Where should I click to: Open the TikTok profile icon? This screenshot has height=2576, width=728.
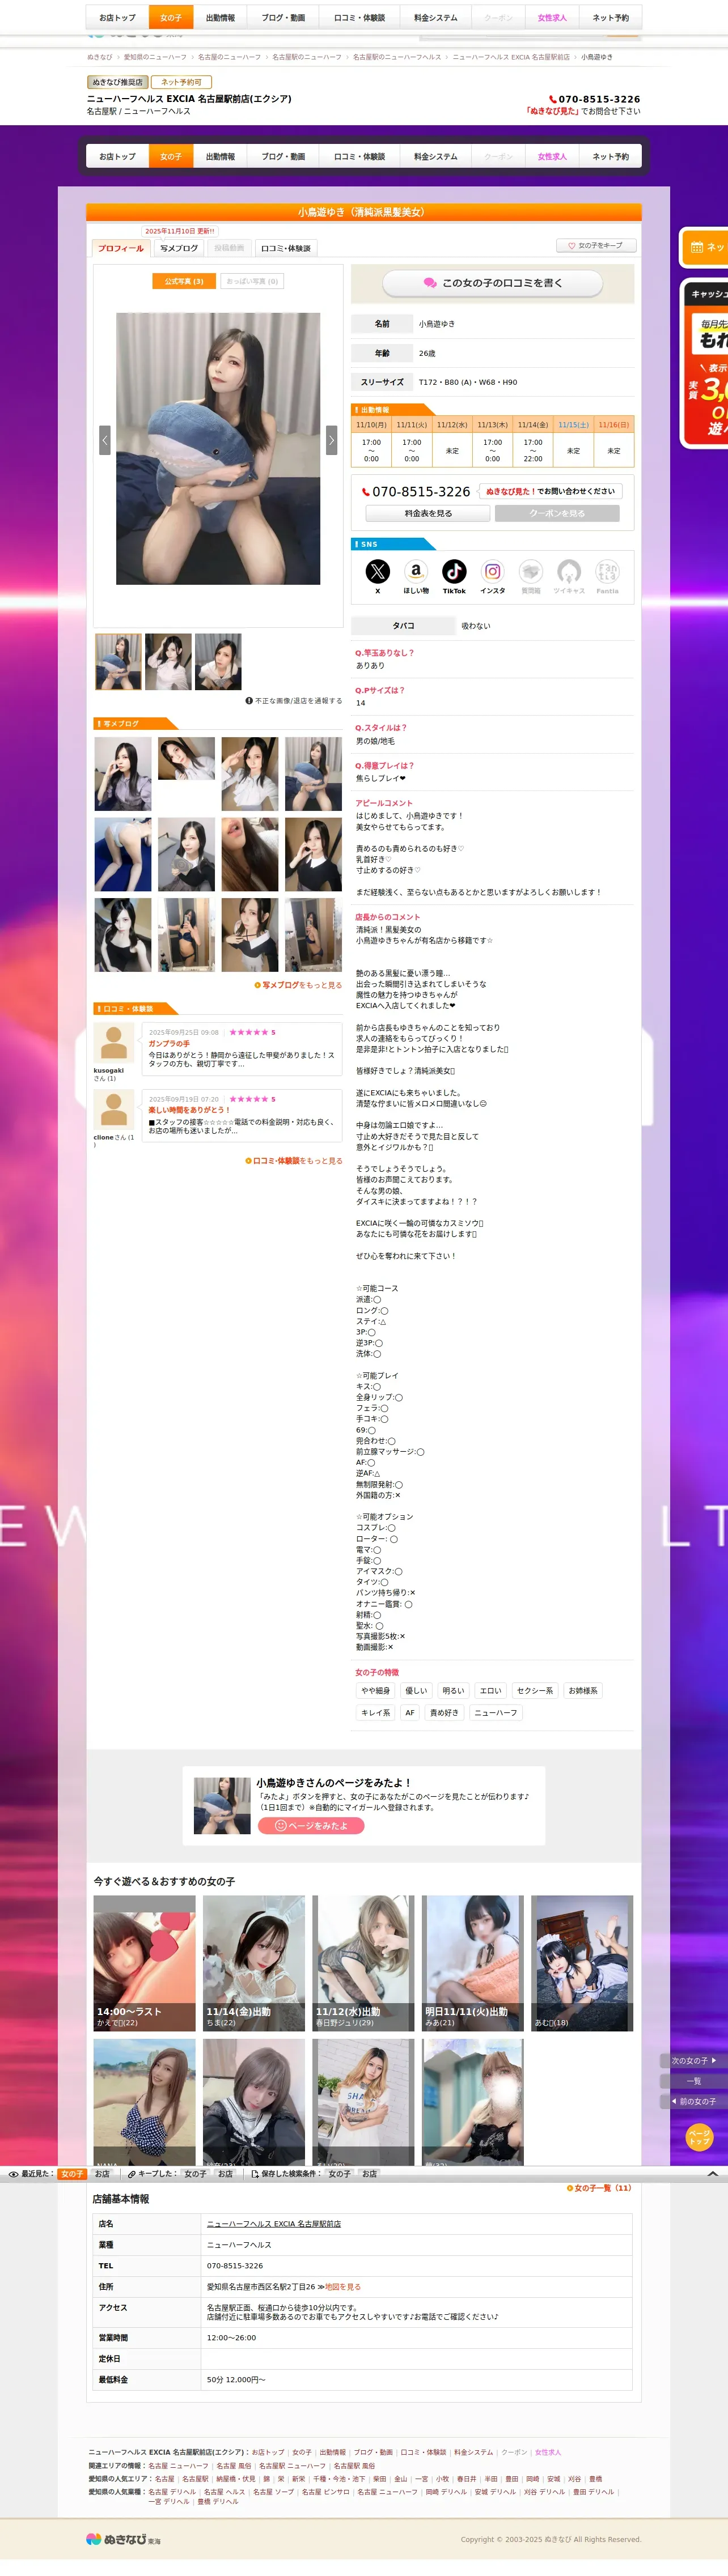click(454, 571)
